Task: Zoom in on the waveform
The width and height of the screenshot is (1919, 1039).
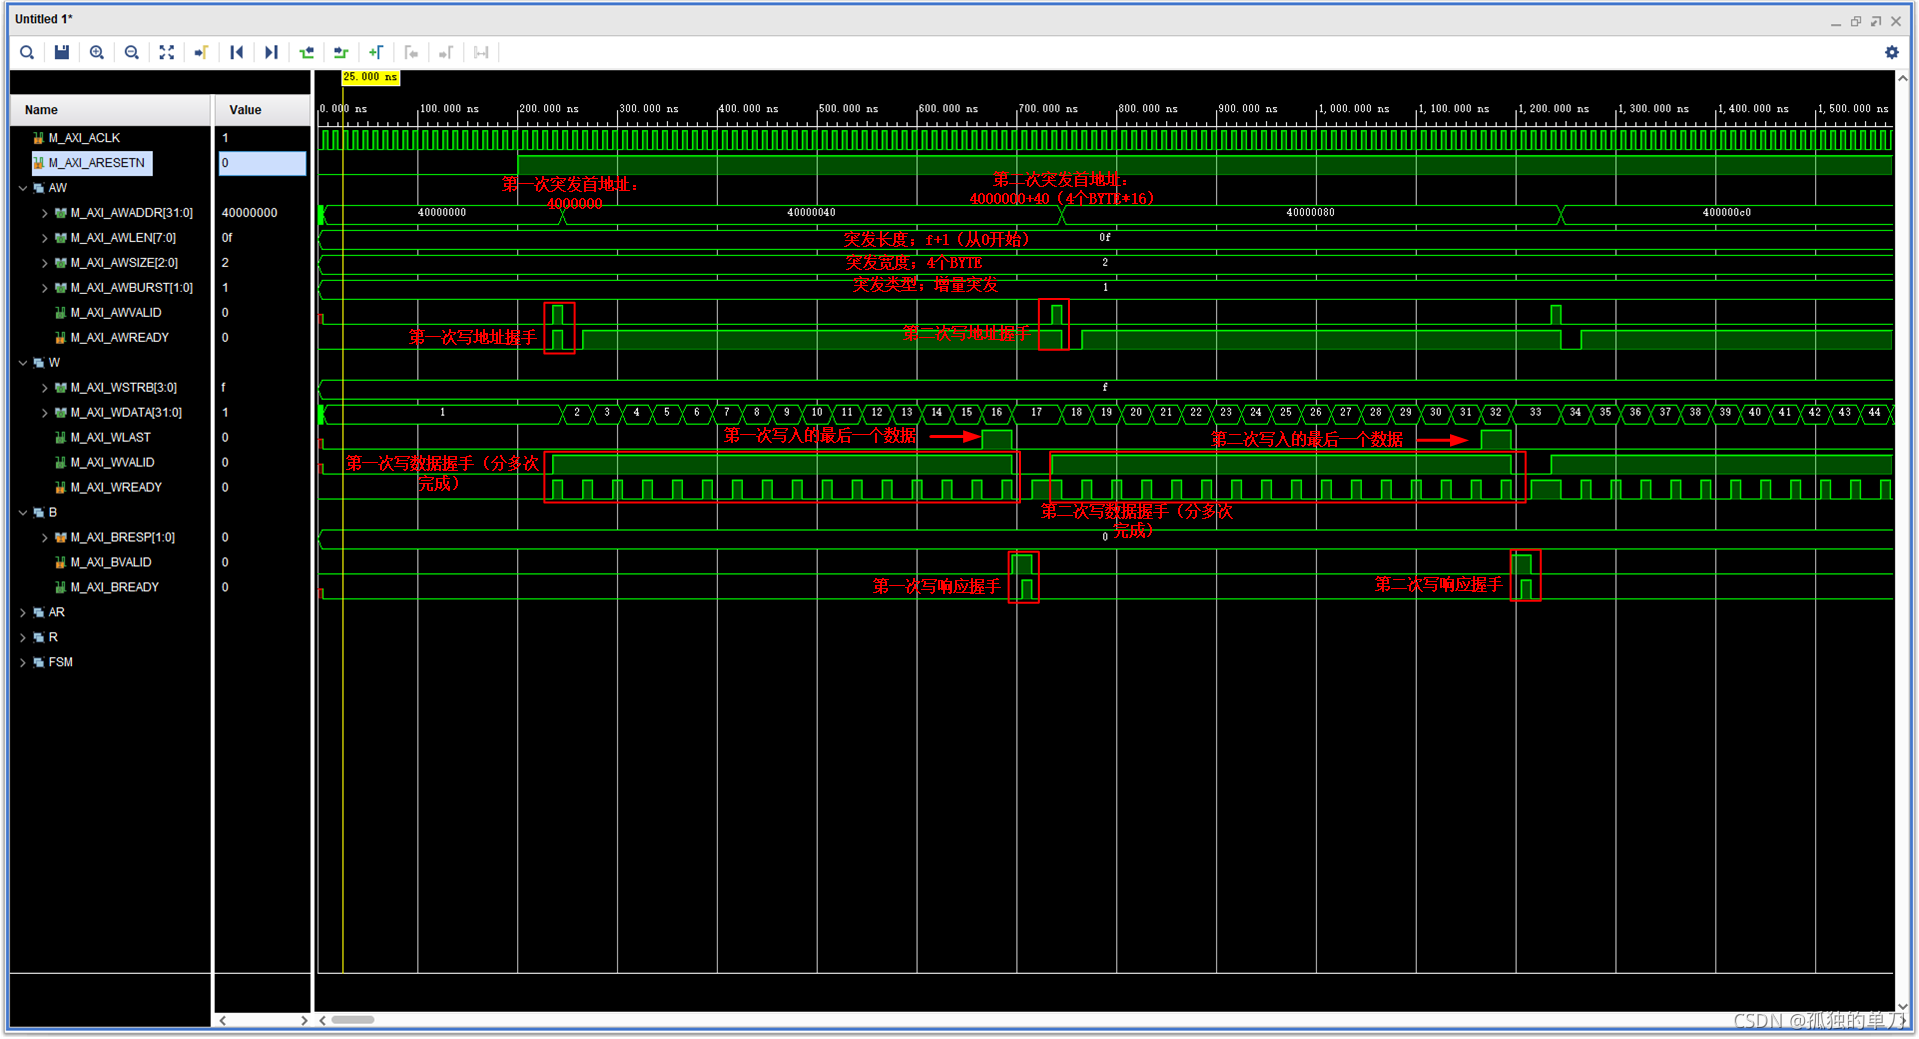Action: [x=96, y=52]
